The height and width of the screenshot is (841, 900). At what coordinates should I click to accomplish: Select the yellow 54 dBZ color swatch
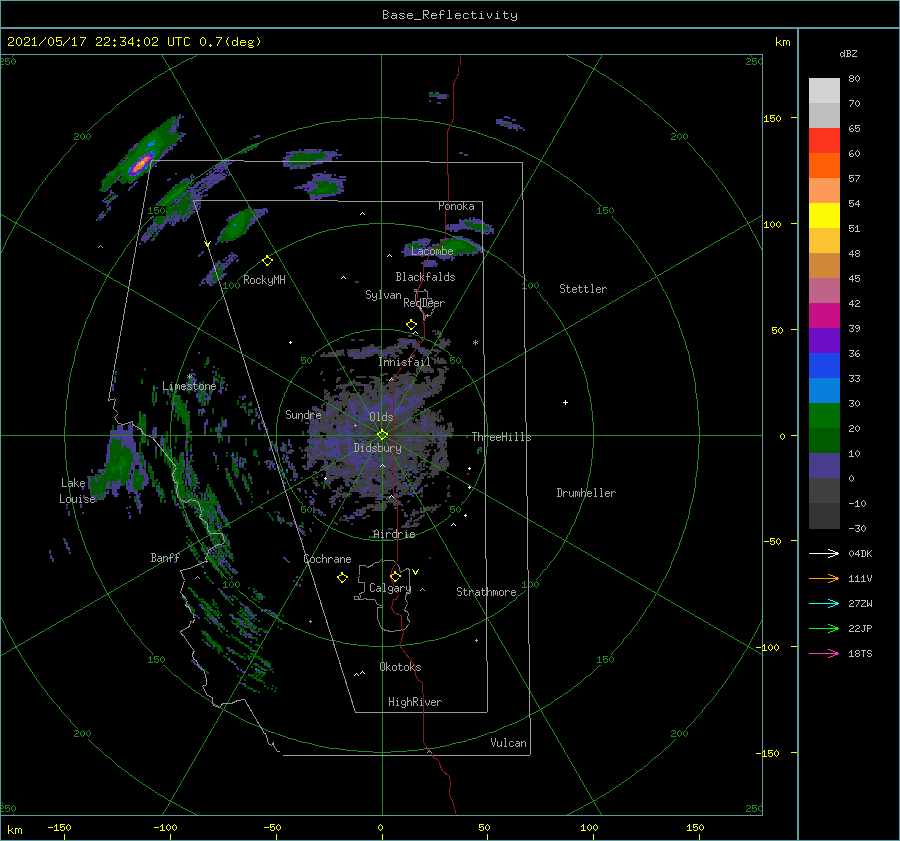pyautogui.click(x=824, y=215)
